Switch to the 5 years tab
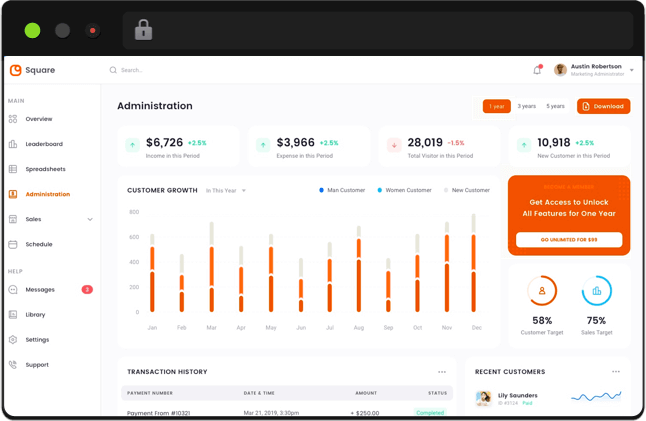The image size is (646, 421). coord(555,106)
